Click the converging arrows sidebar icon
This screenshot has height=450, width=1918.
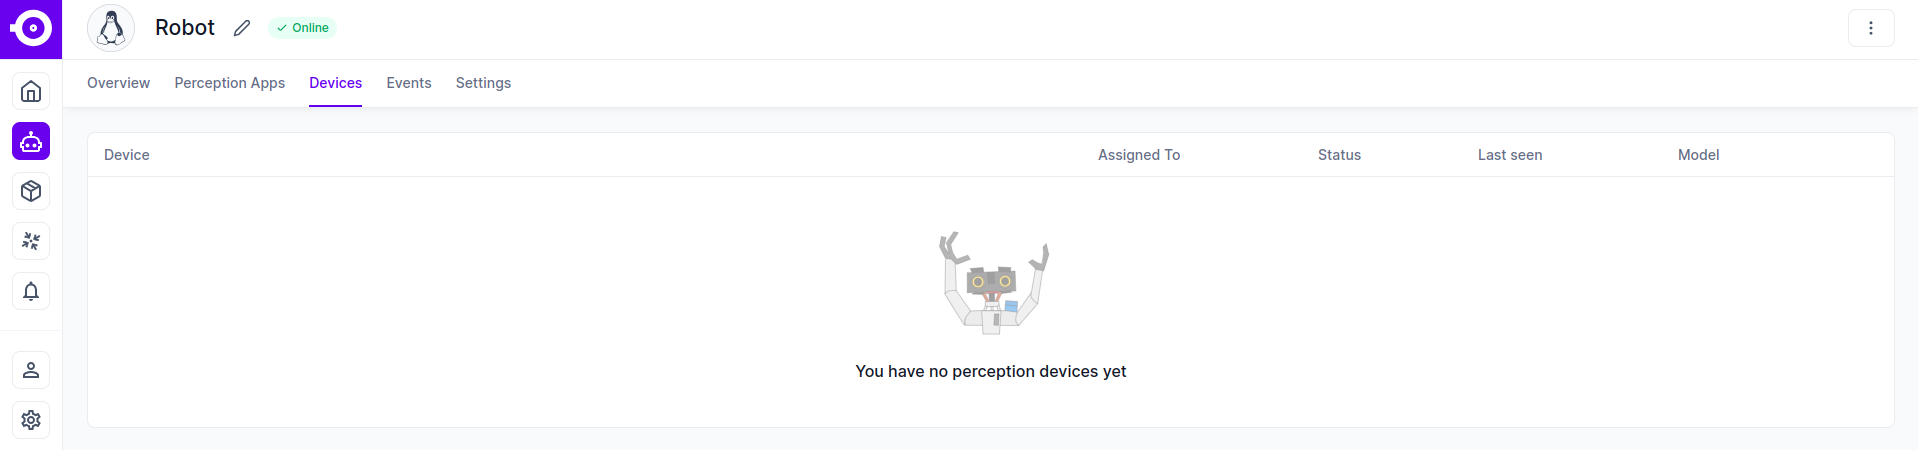31,241
